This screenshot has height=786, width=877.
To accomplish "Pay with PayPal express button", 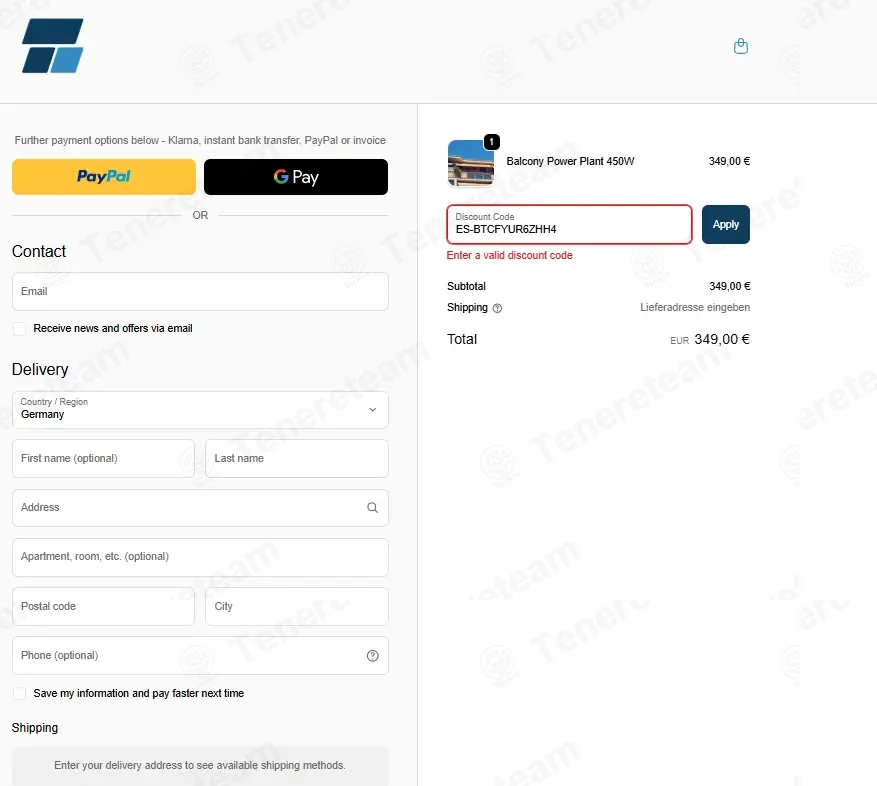I will point(104,177).
